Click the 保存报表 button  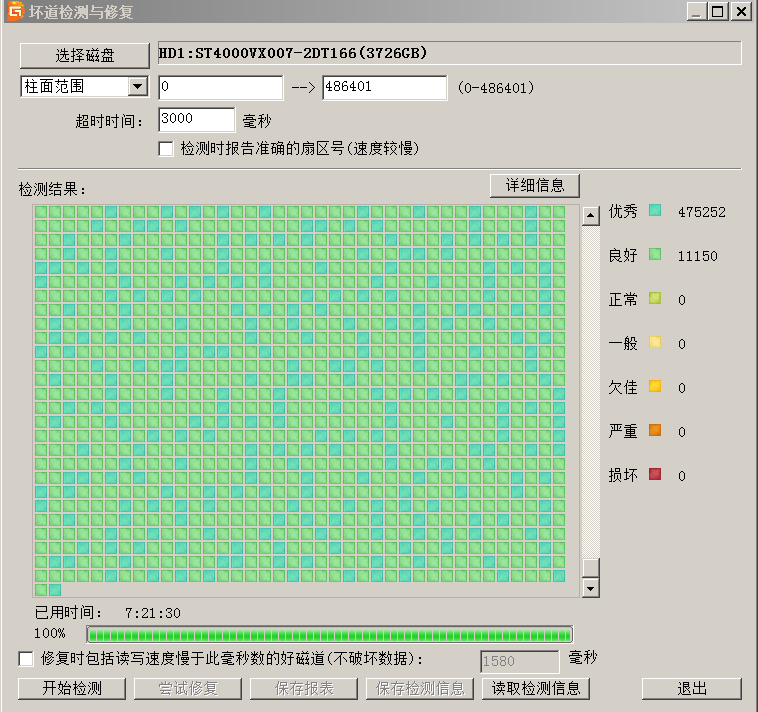pyautogui.click(x=304, y=688)
